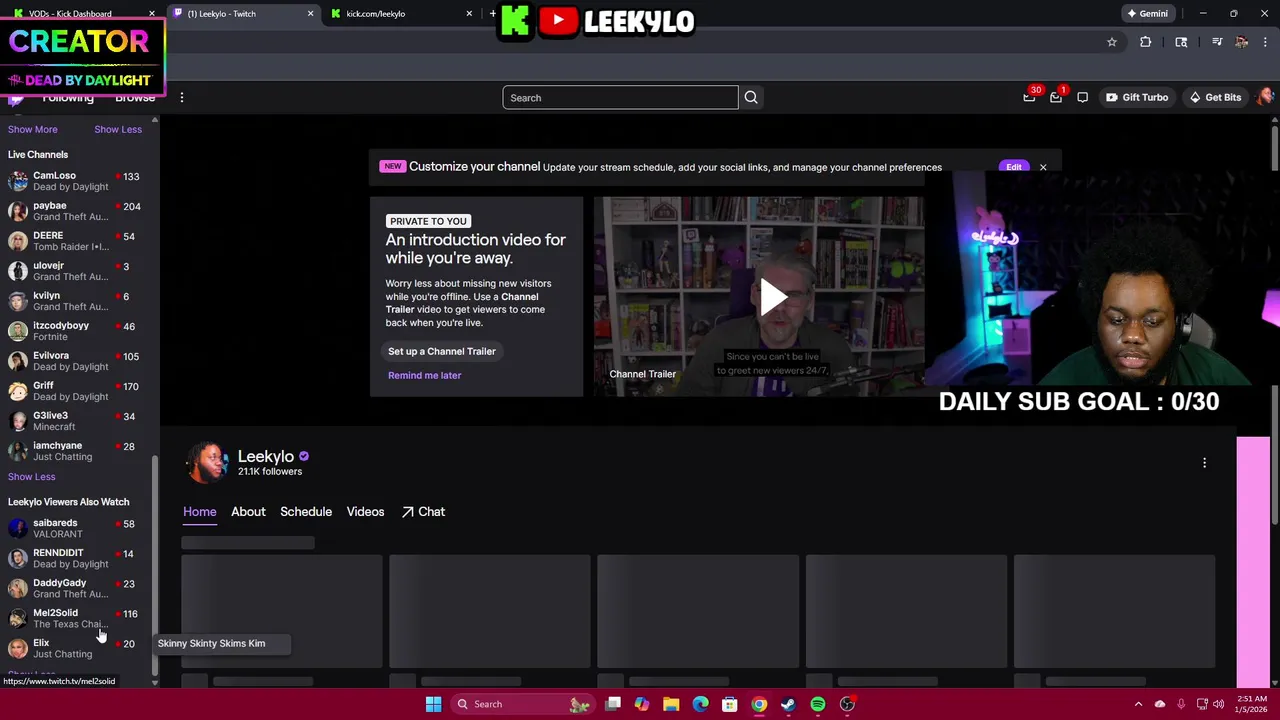Image resolution: width=1280 pixels, height=720 pixels.
Task: Open Chrome extensions puzzle icon
Action: point(1146,42)
